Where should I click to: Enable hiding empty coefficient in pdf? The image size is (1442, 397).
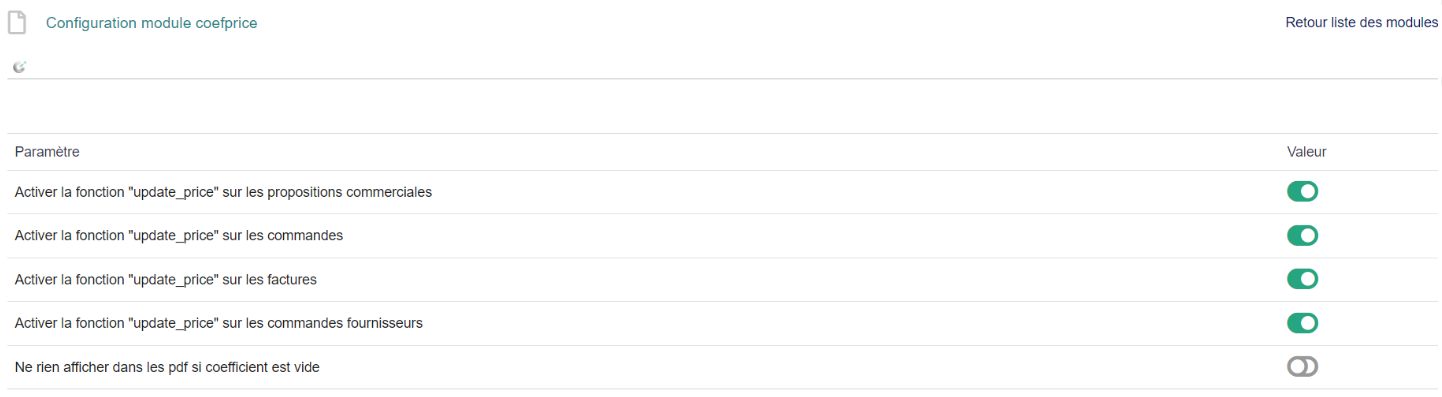click(1302, 367)
